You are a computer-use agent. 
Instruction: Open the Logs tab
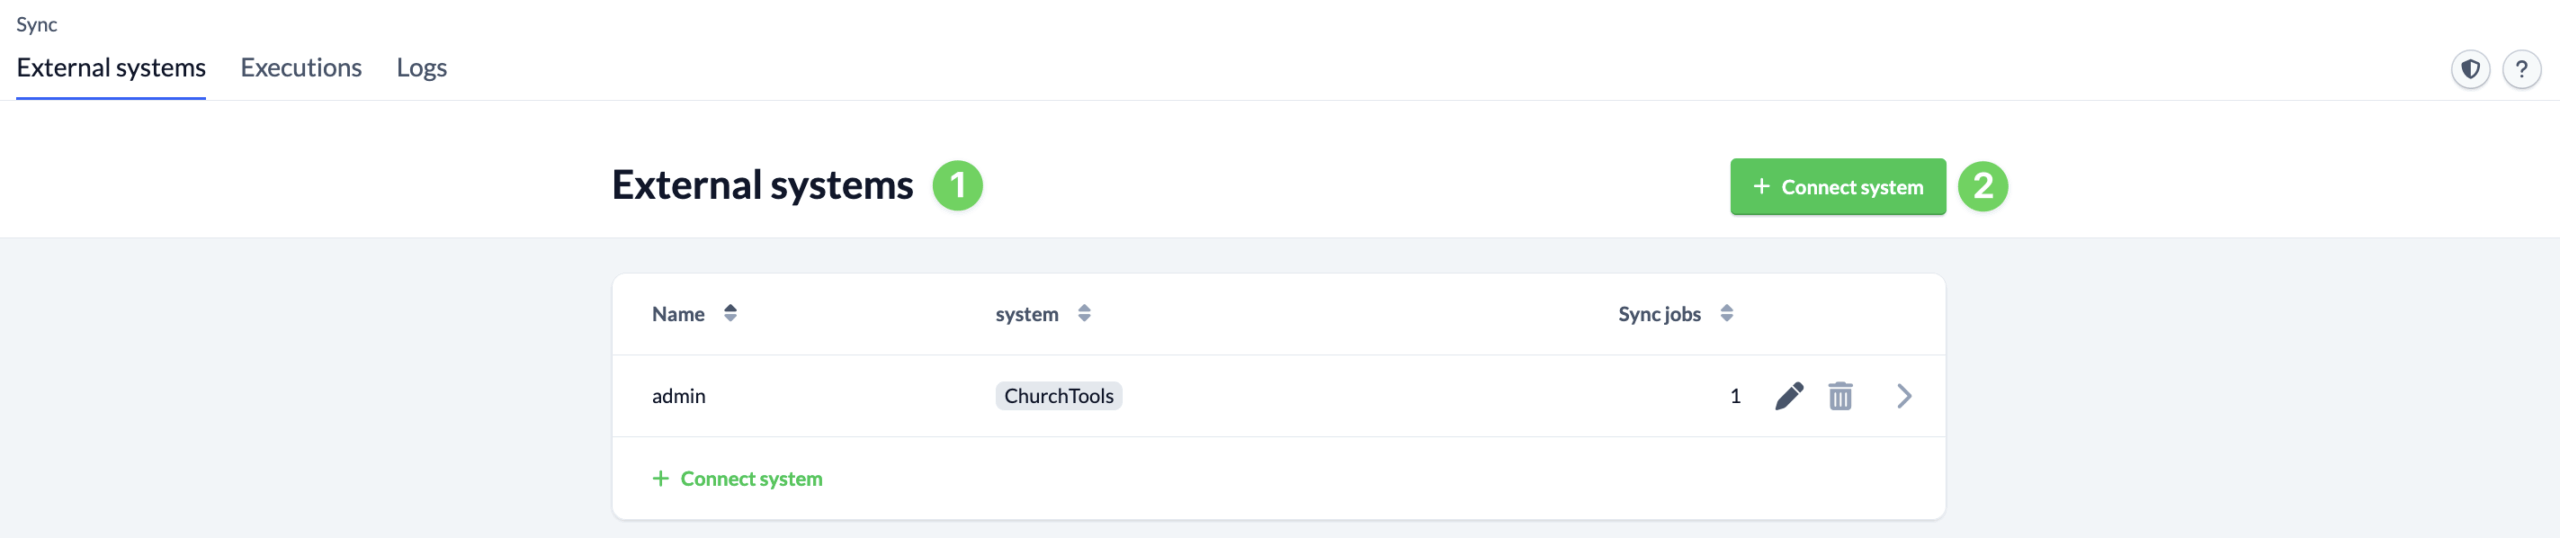click(421, 68)
